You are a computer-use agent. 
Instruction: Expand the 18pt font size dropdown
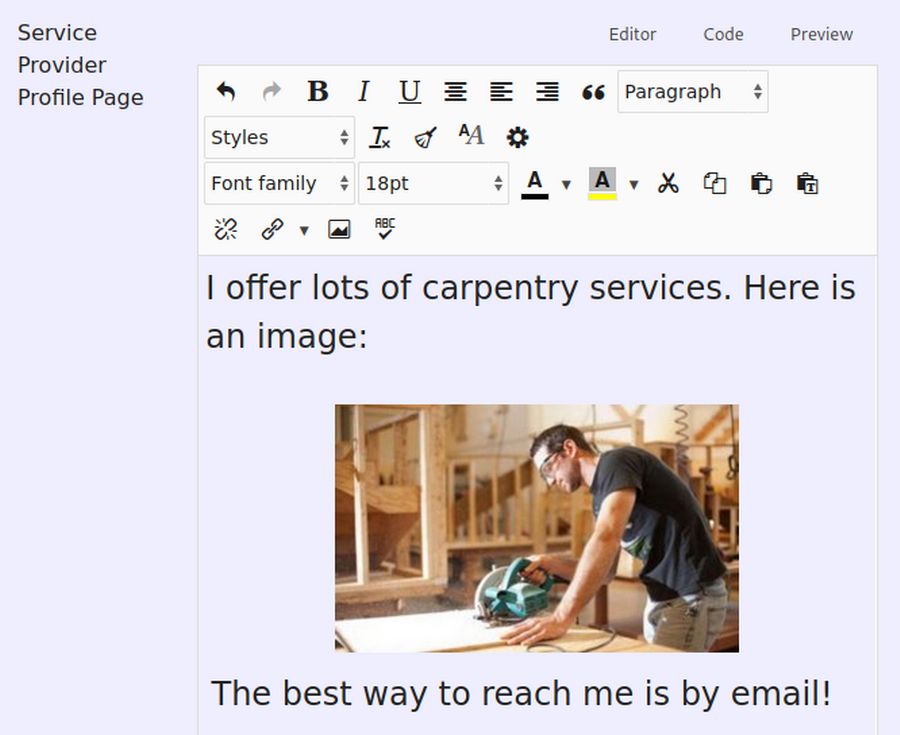tap(433, 183)
